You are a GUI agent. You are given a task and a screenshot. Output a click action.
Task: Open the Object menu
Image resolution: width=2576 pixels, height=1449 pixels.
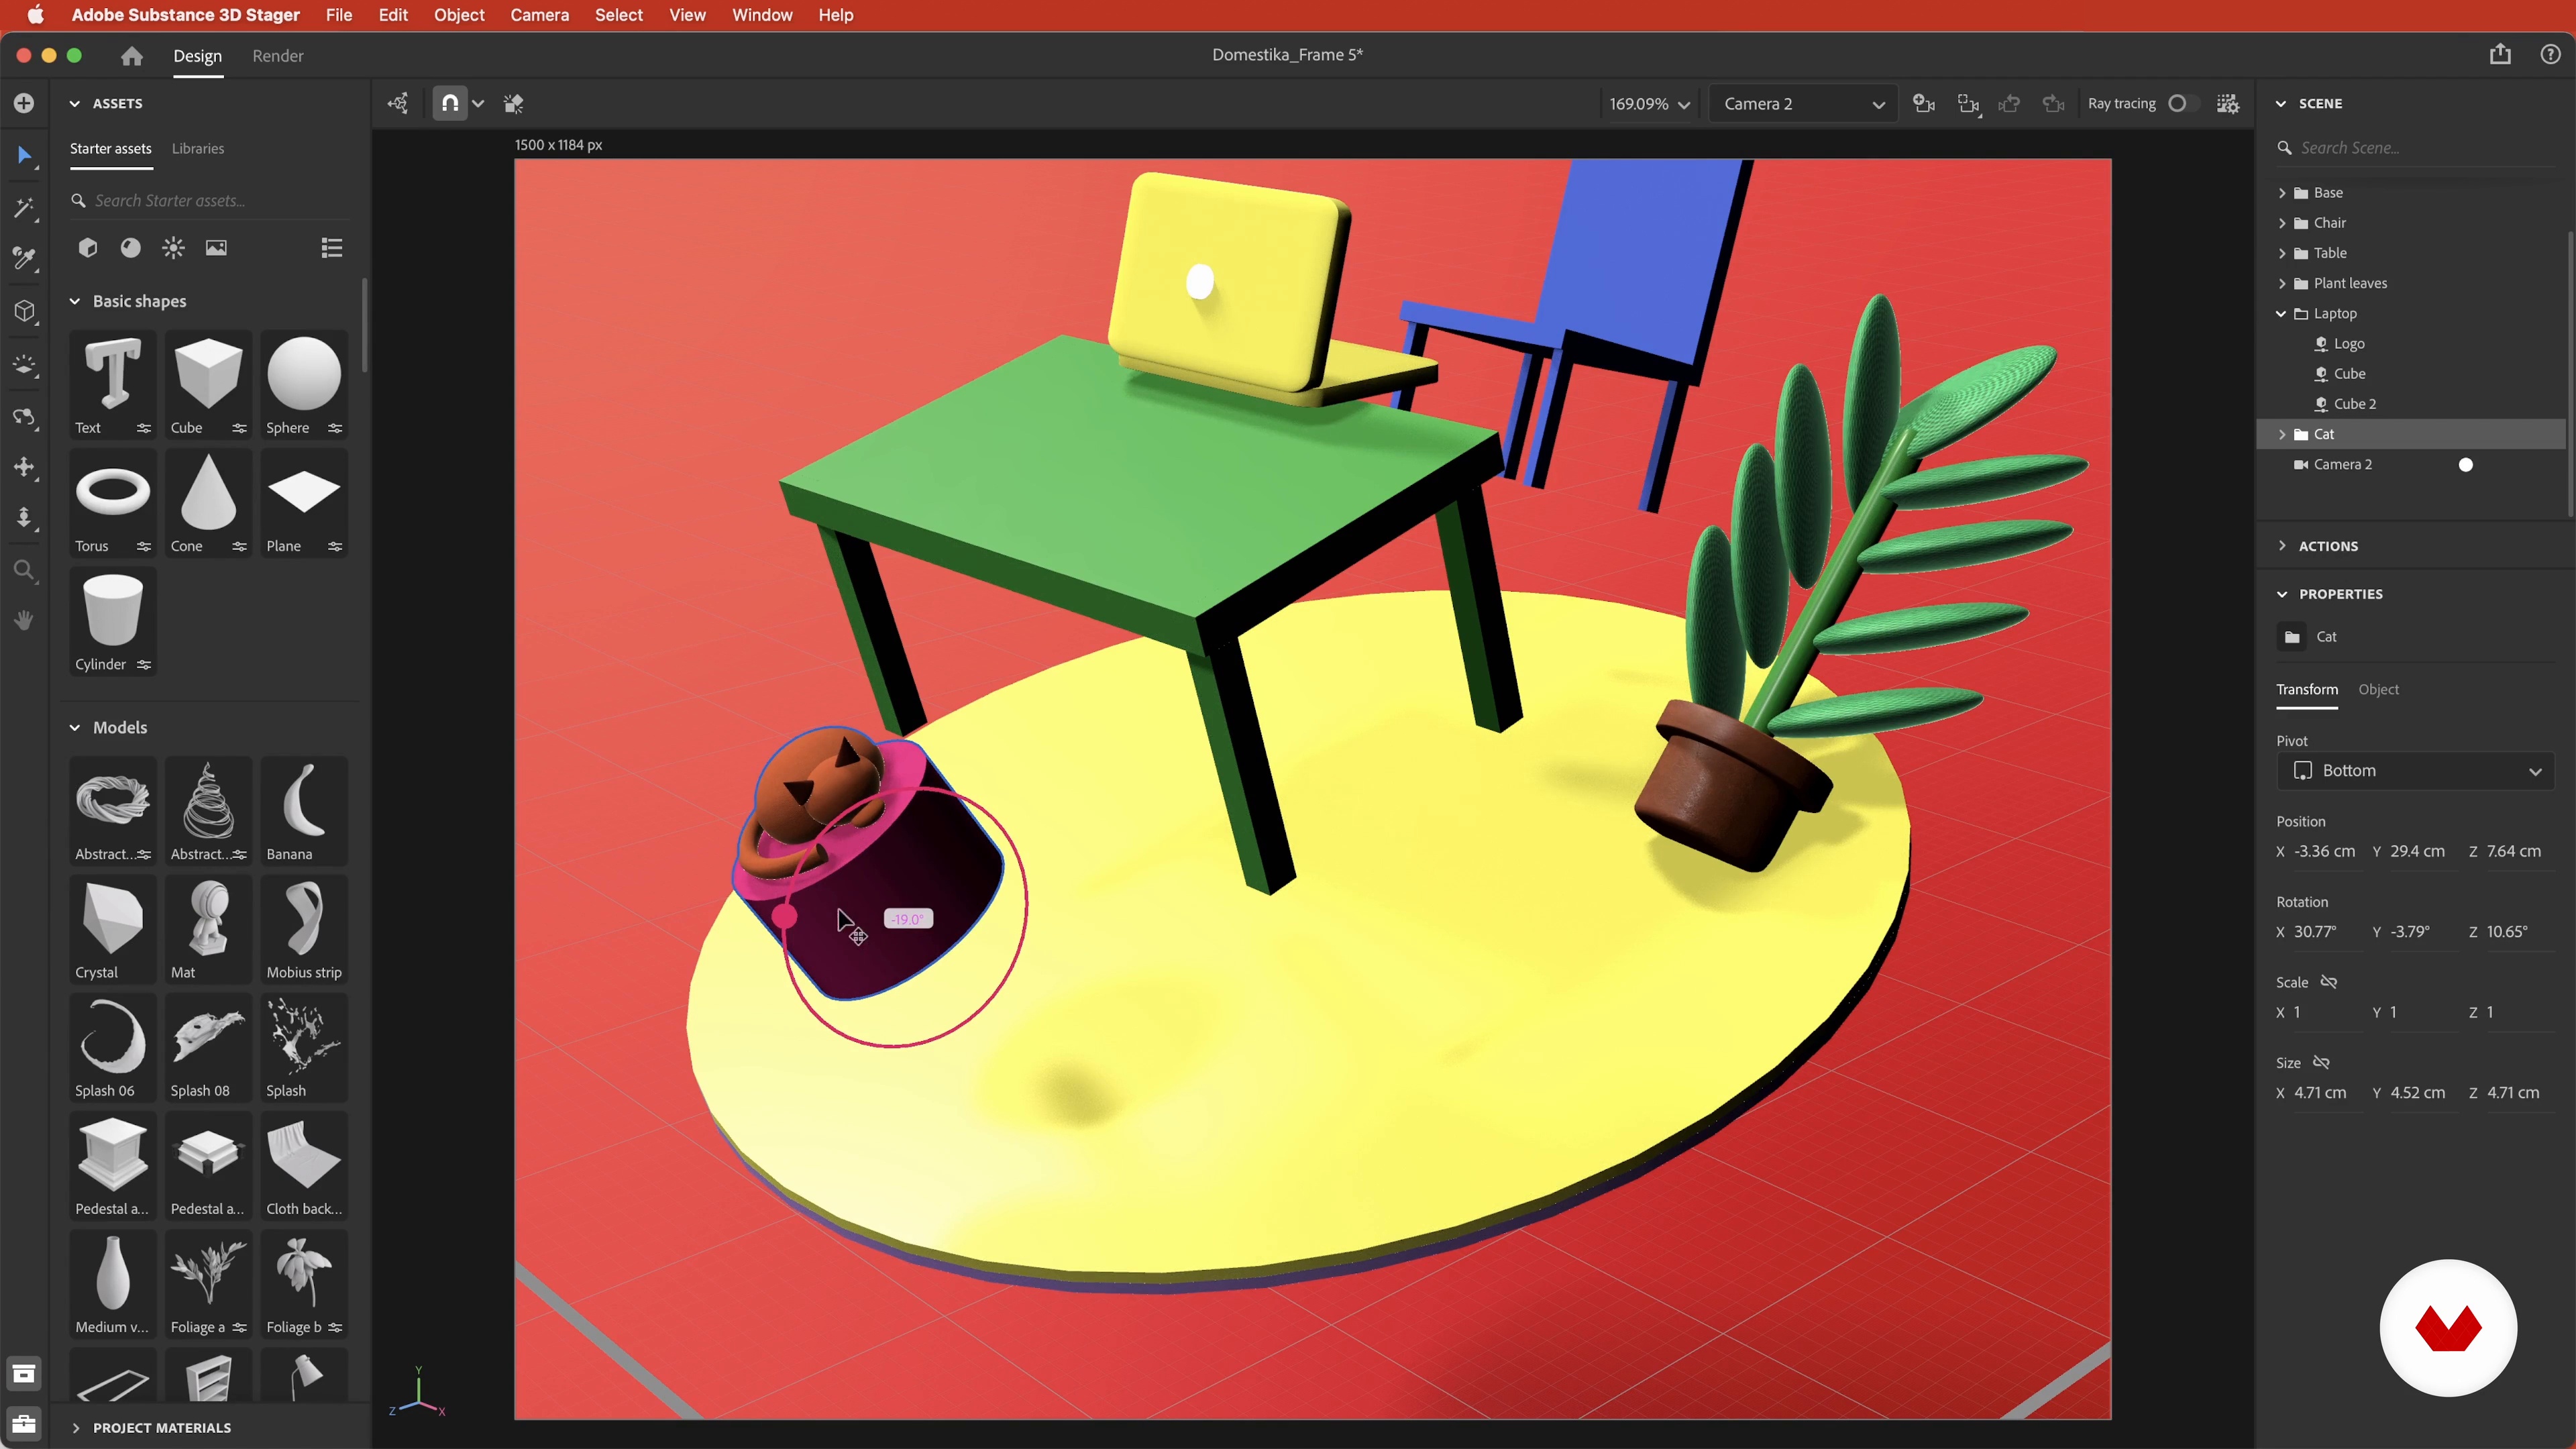pos(459,15)
